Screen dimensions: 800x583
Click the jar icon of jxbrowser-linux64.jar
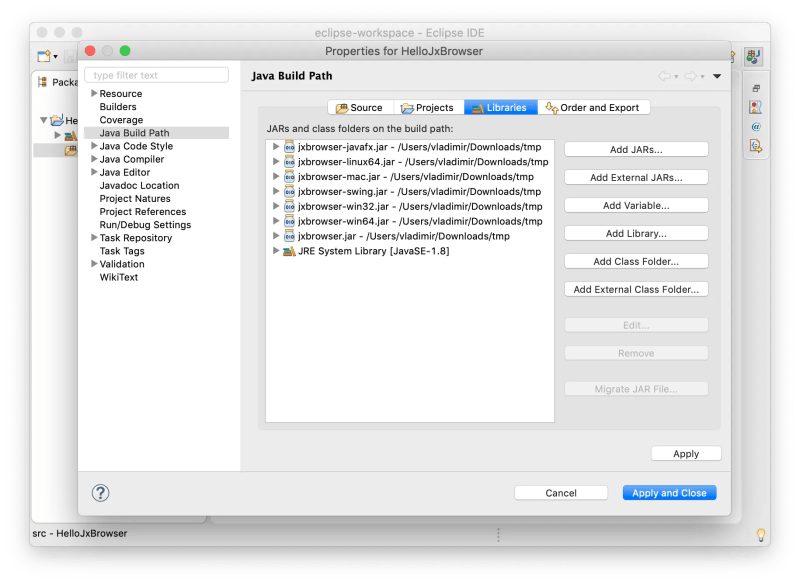(x=289, y=162)
